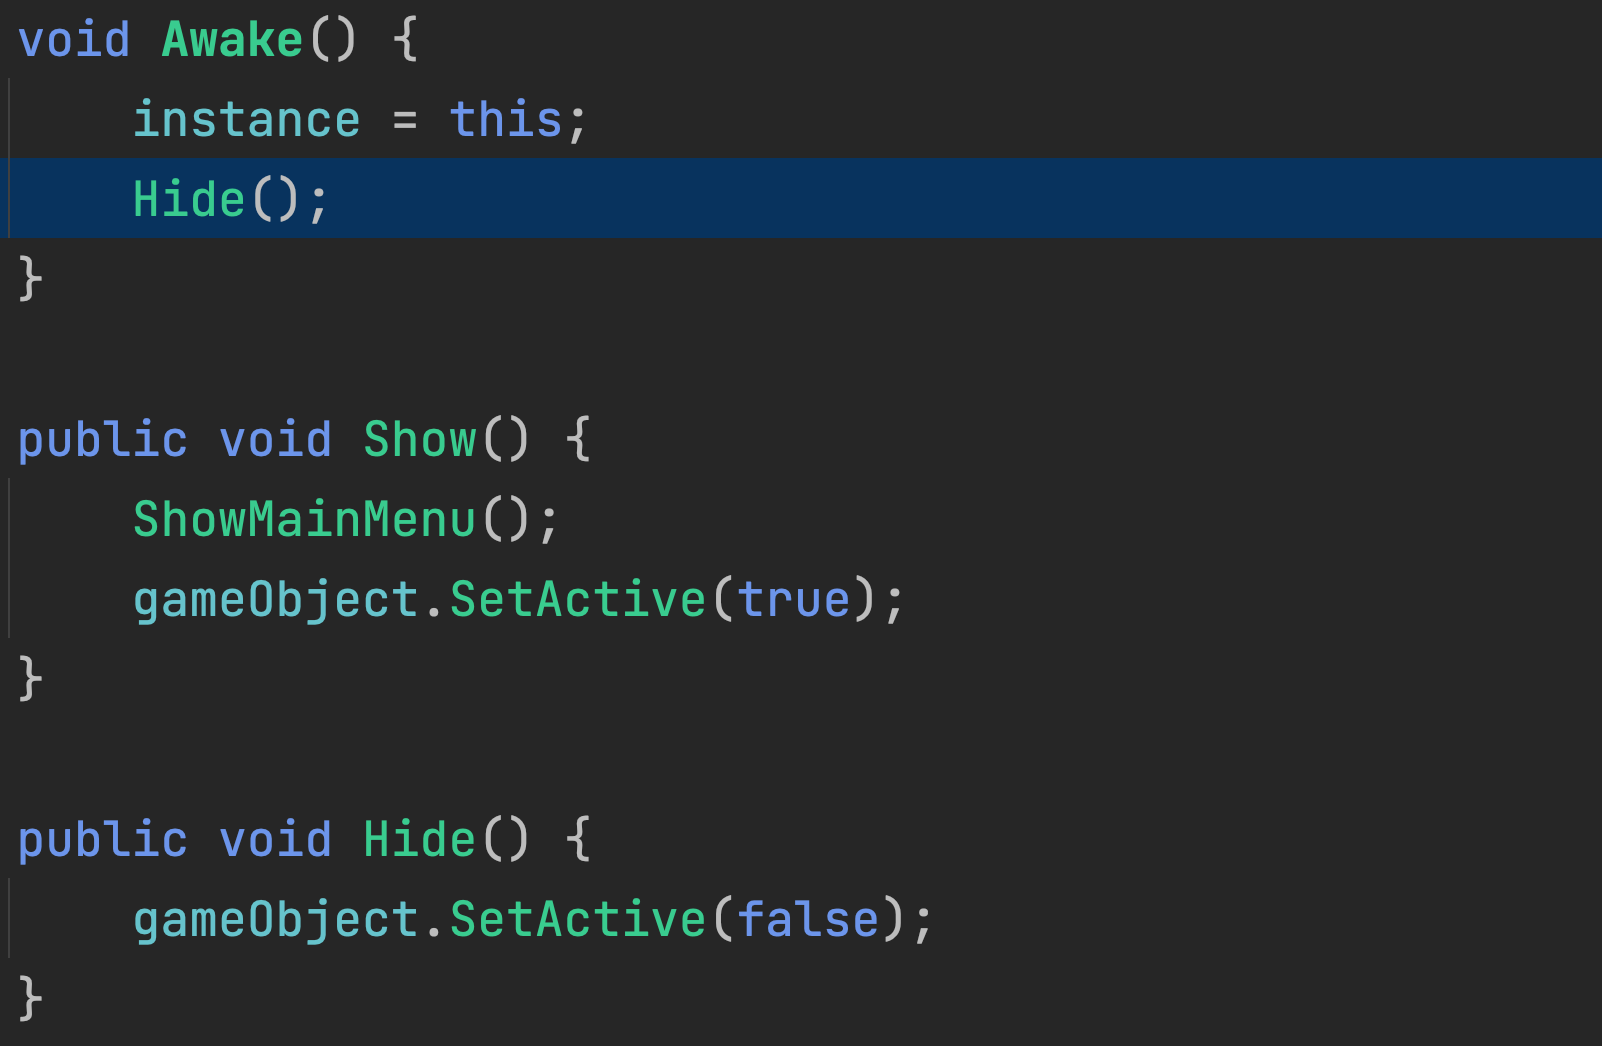
Task: Click the opening brace after Awake()
Action: pyautogui.click(x=405, y=41)
